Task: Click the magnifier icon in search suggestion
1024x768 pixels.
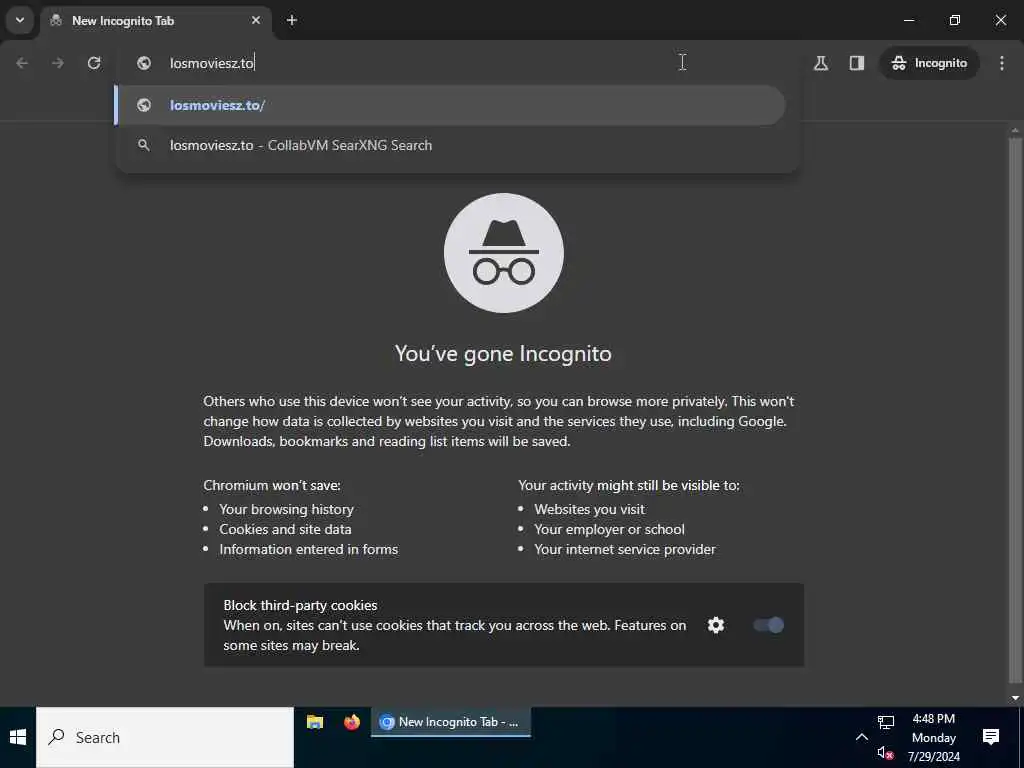Action: [144, 145]
